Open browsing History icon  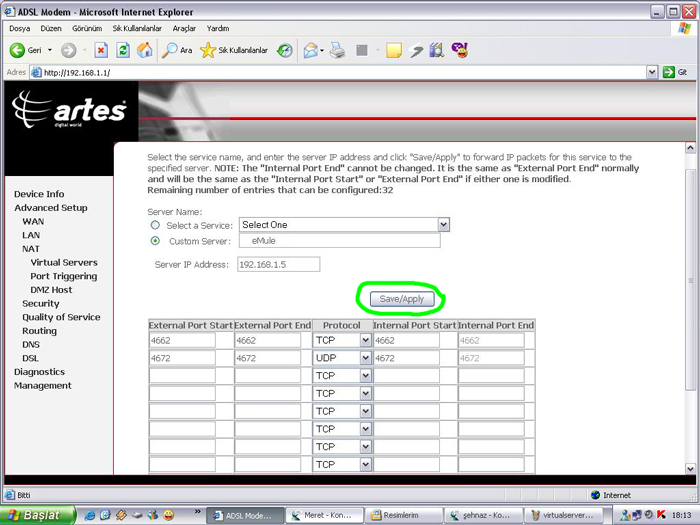pos(284,50)
